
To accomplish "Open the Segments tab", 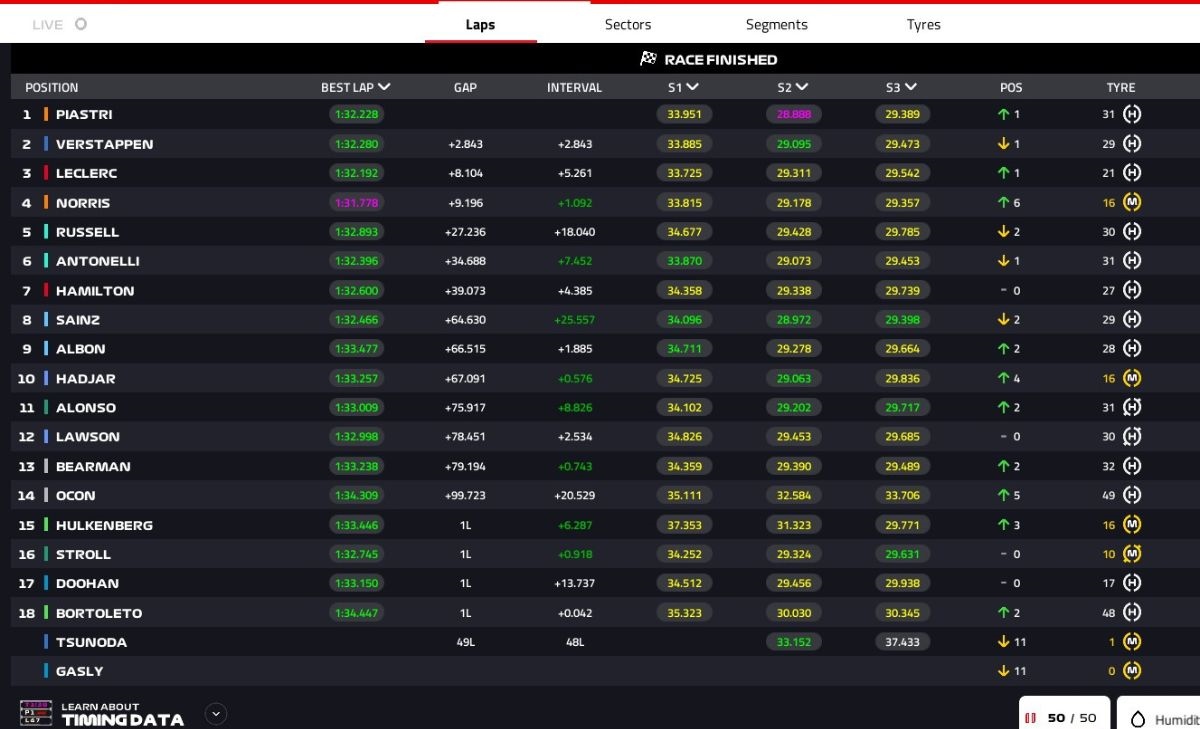I will (776, 24).
